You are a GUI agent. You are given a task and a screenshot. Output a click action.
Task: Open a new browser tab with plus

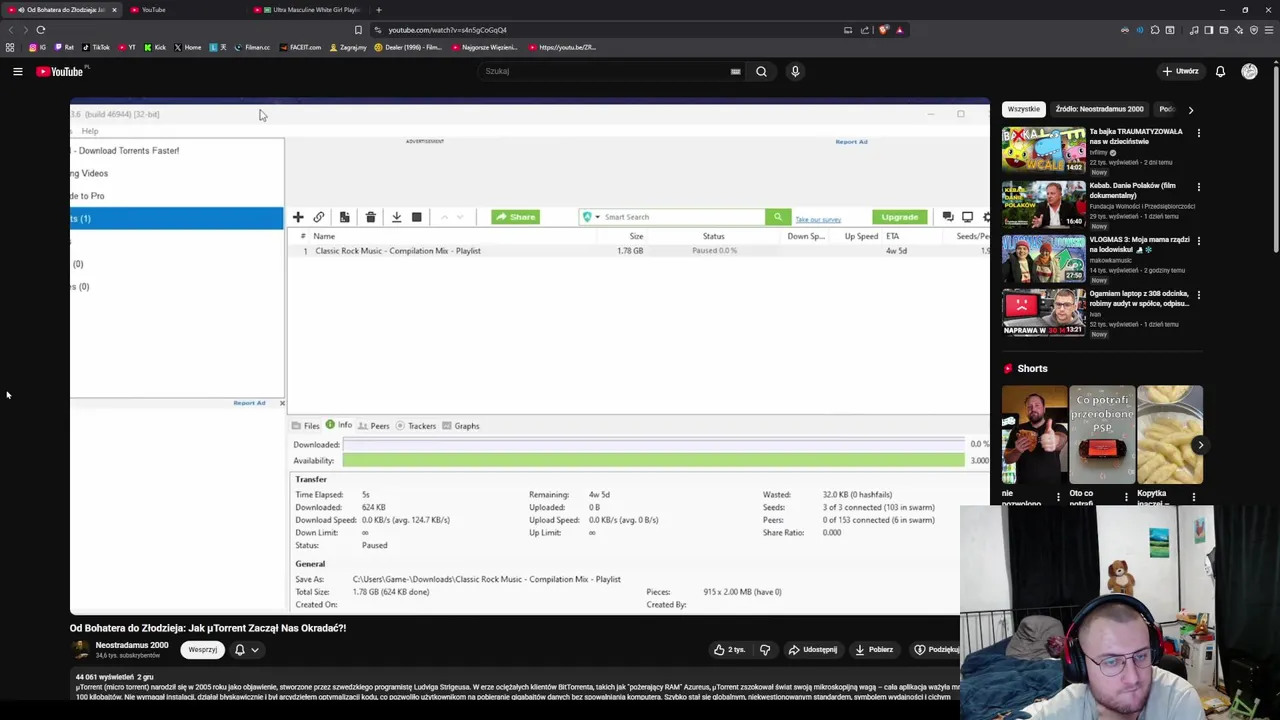(378, 10)
